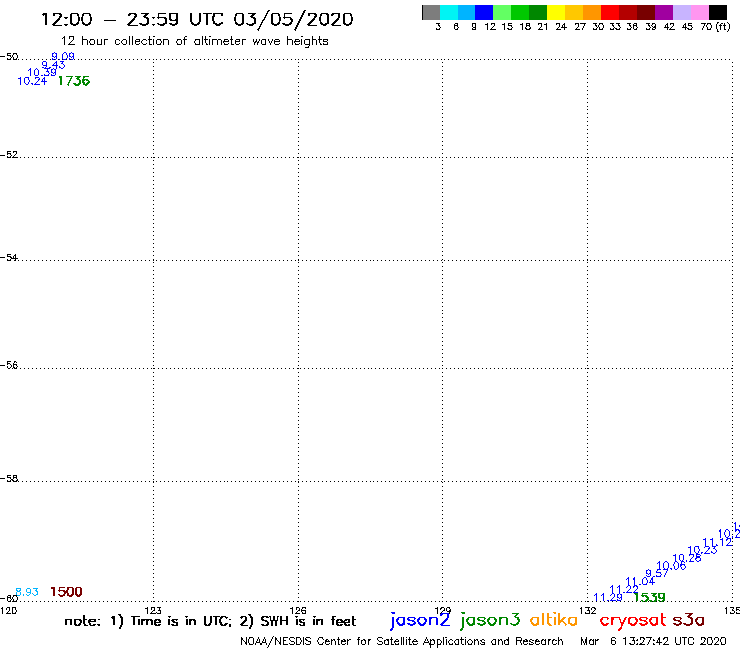Click the '11.12' wave height value
The height and width of the screenshot is (650, 740).
coord(717,542)
